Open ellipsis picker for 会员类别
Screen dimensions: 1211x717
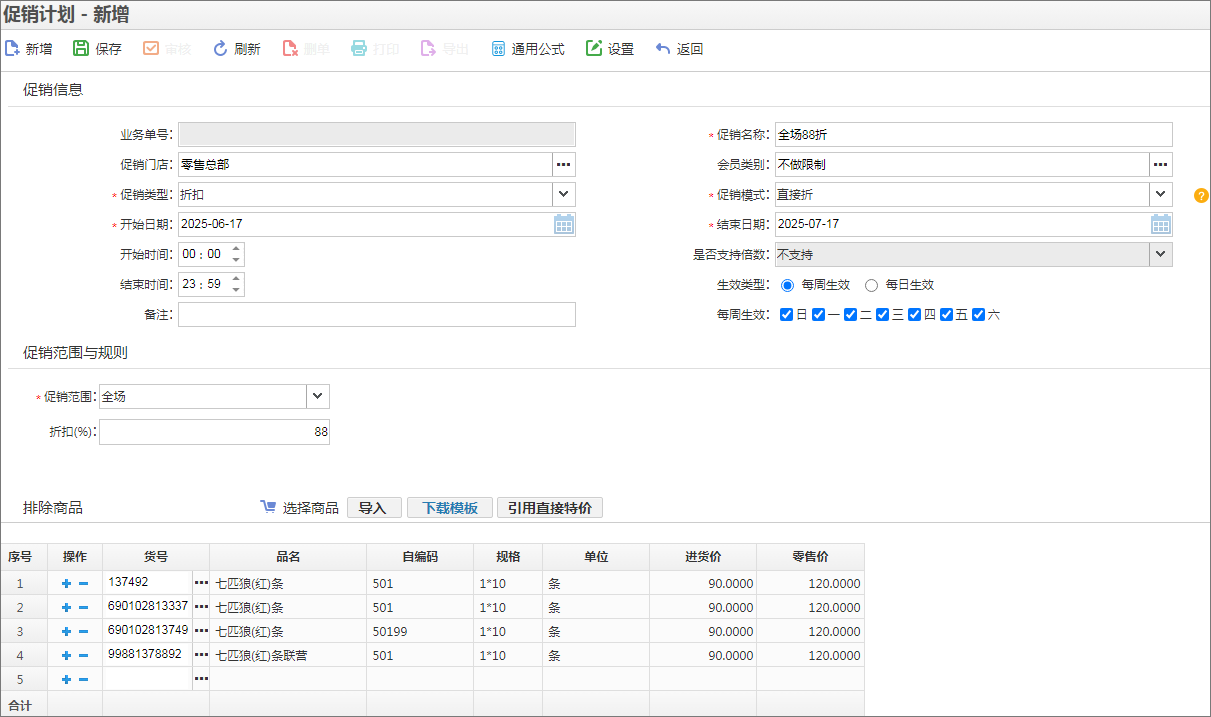1161,164
